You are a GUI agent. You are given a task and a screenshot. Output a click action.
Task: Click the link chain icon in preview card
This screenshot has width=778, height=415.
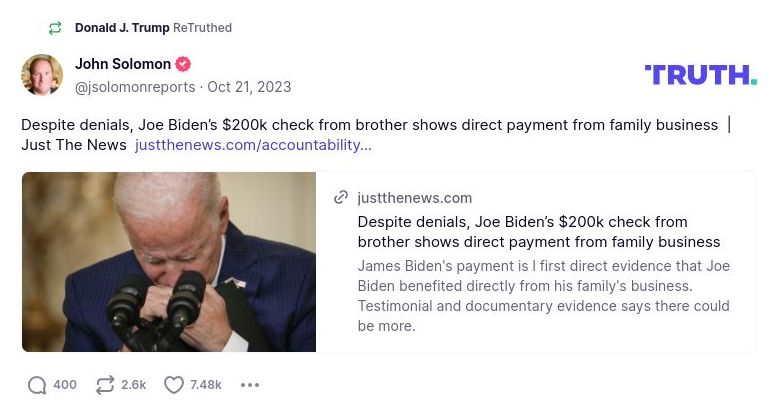[341, 198]
